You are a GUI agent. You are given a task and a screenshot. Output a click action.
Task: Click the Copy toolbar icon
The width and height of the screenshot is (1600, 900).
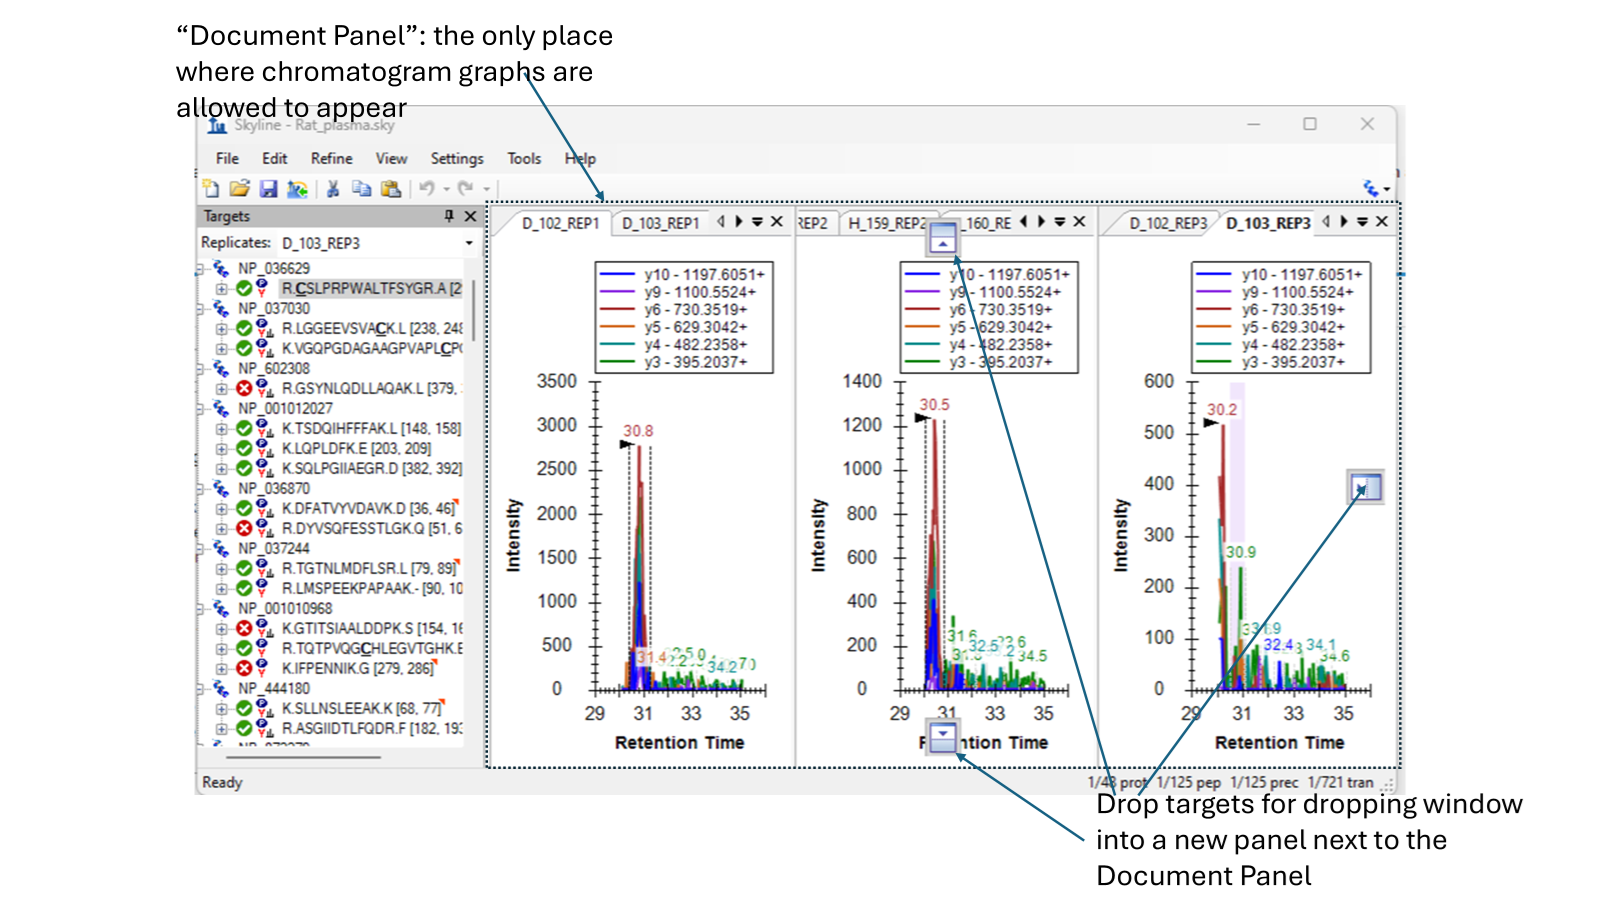click(x=361, y=188)
